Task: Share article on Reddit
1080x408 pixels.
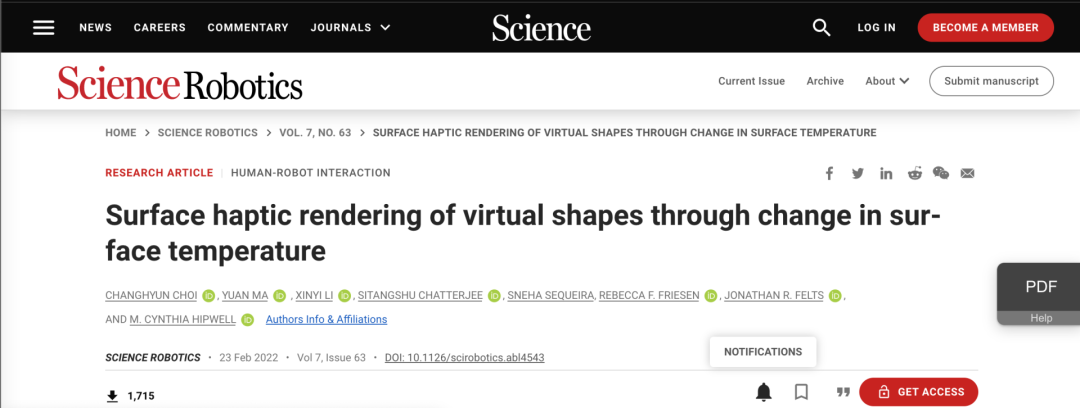Action: (x=914, y=173)
